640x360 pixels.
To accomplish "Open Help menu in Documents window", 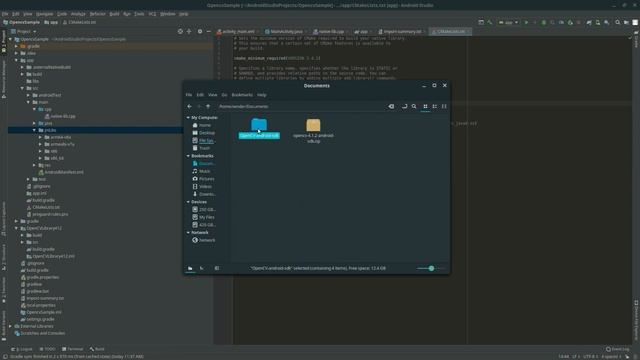I will click(x=262, y=95).
